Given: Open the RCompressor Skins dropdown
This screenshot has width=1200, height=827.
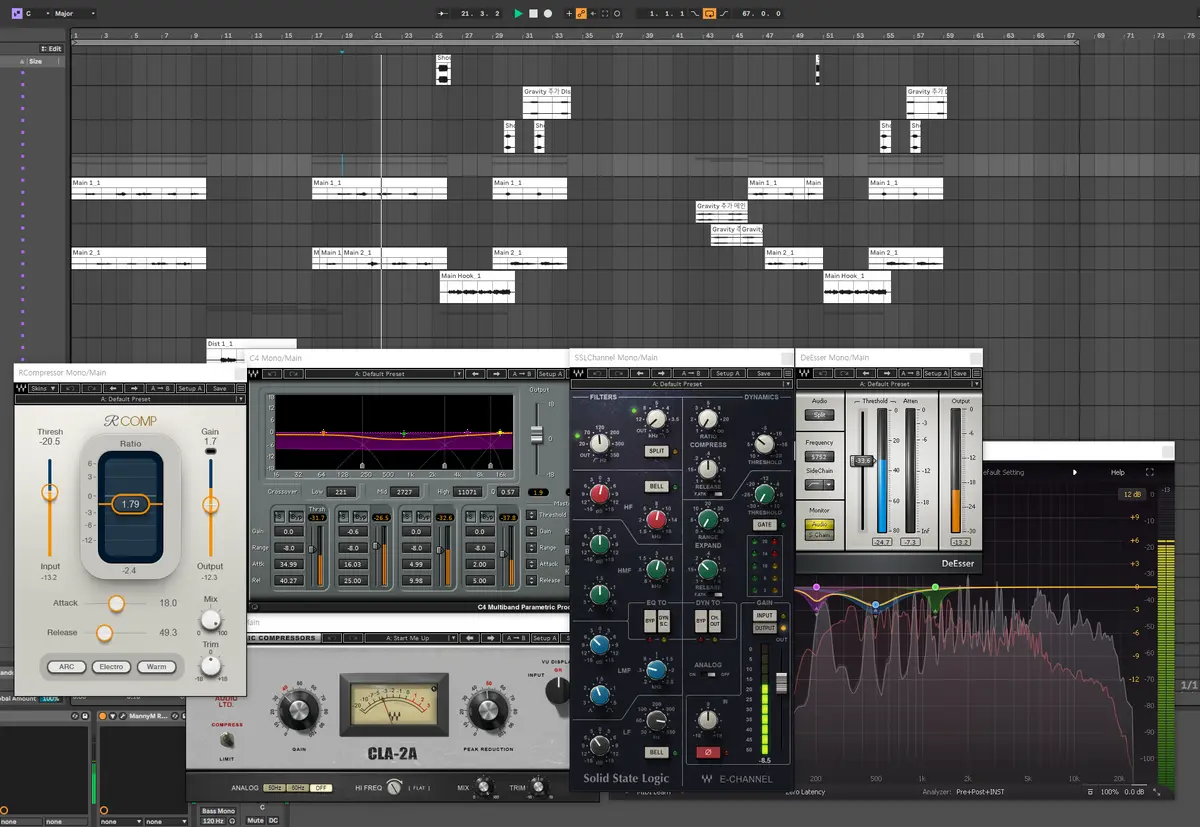Looking at the screenshot, I should point(44,388).
